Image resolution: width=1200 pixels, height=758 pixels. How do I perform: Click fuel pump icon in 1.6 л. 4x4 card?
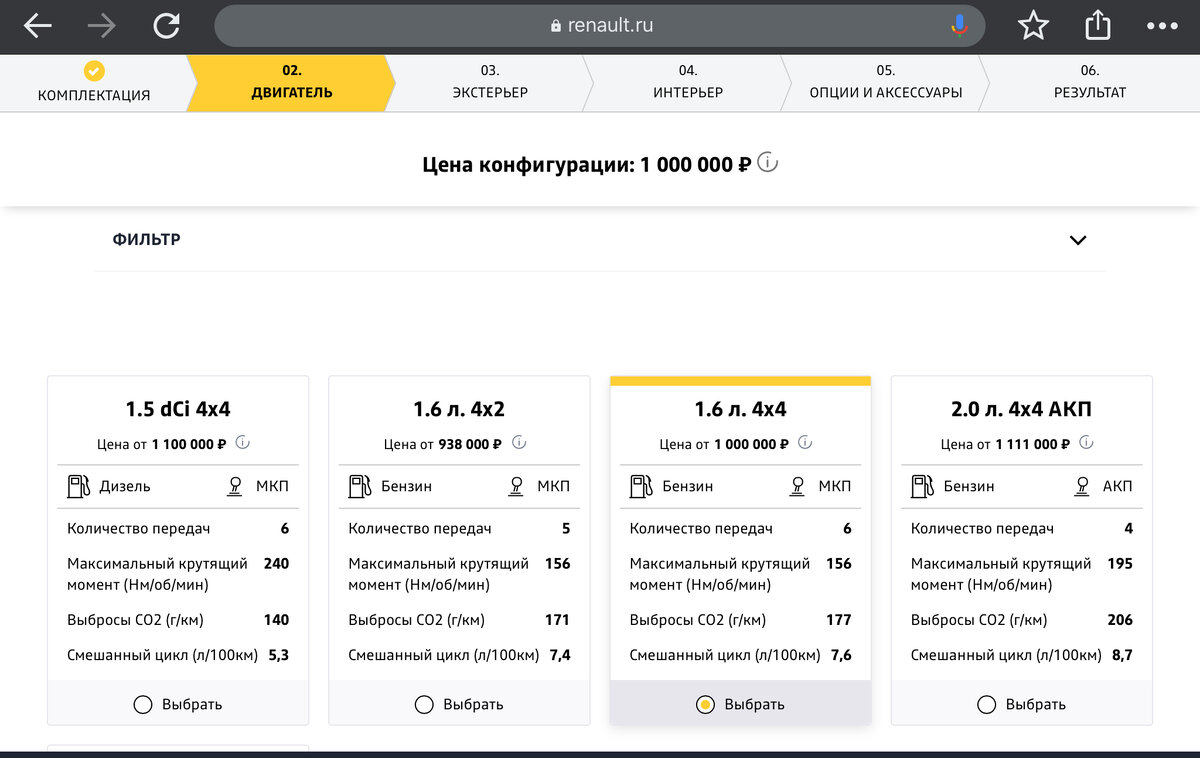641,486
